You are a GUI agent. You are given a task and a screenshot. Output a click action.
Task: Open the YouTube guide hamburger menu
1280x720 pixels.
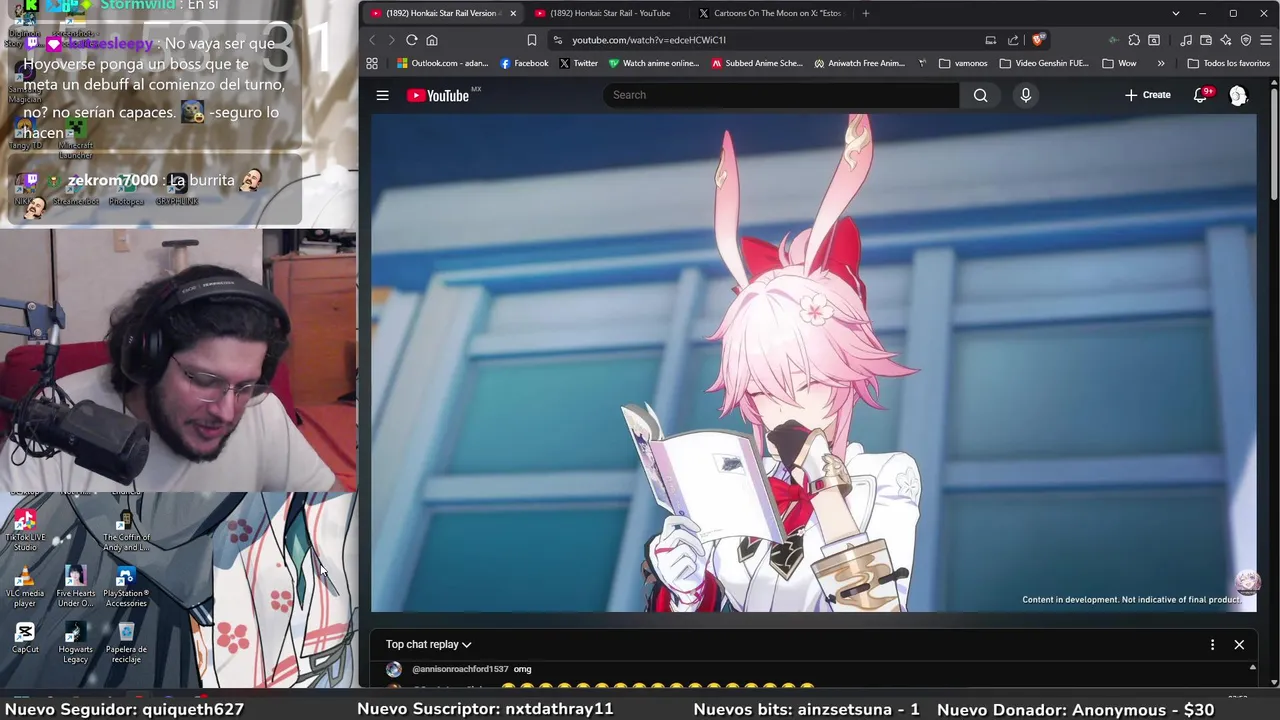pos(382,95)
